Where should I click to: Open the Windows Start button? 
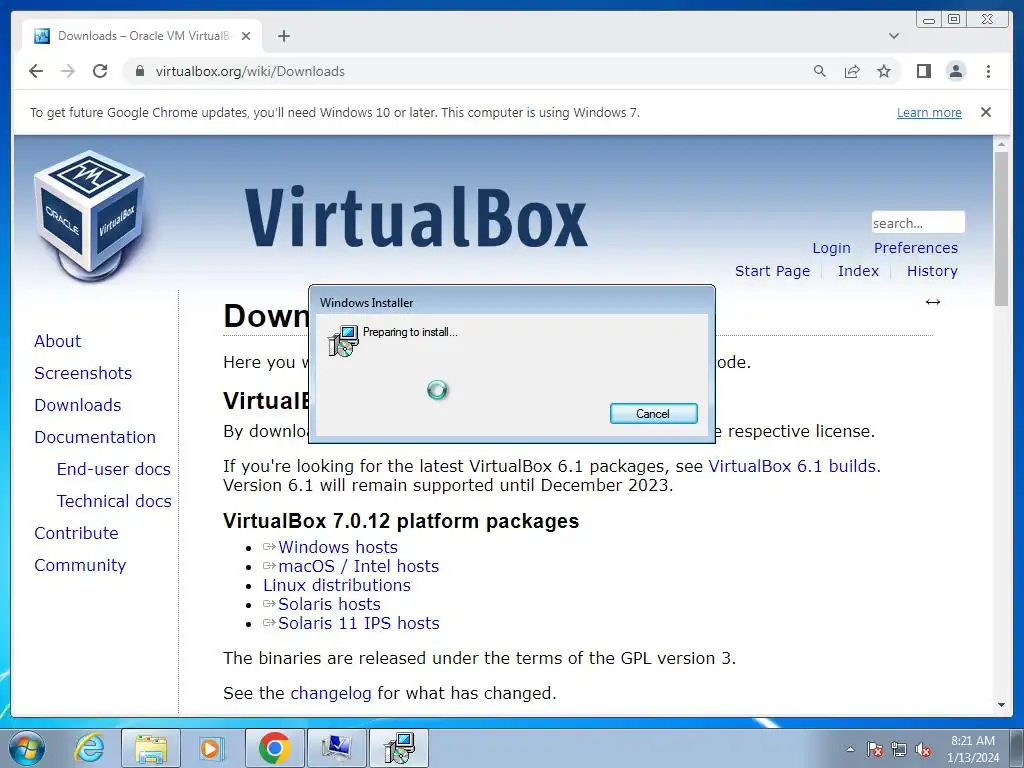tap(27, 748)
